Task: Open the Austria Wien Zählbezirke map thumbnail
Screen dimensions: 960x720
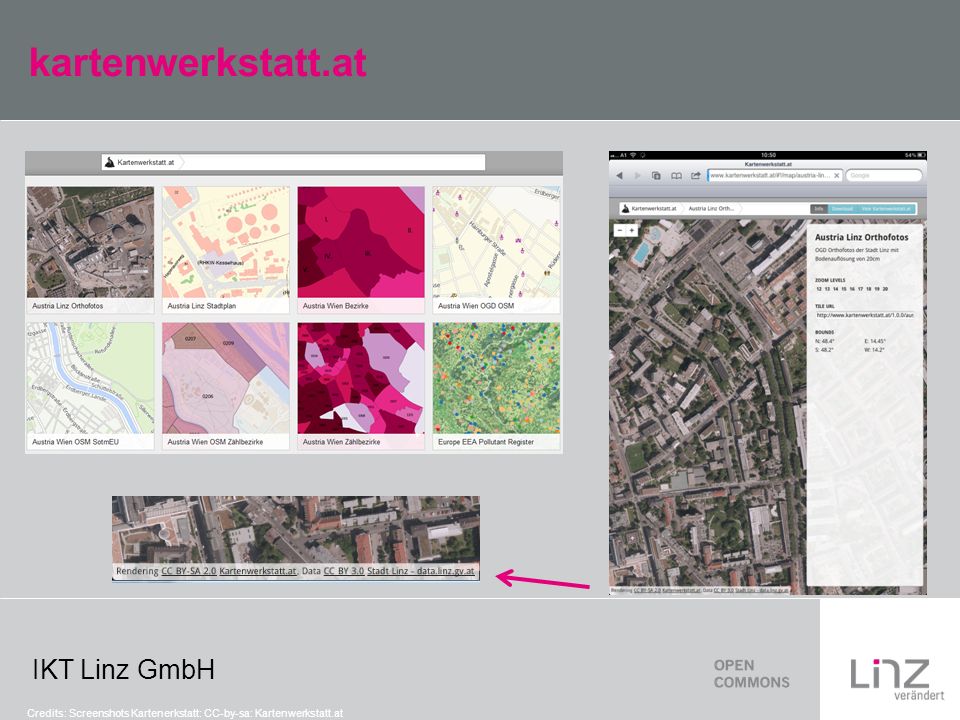Action: pyautogui.click(x=361, y=386)
